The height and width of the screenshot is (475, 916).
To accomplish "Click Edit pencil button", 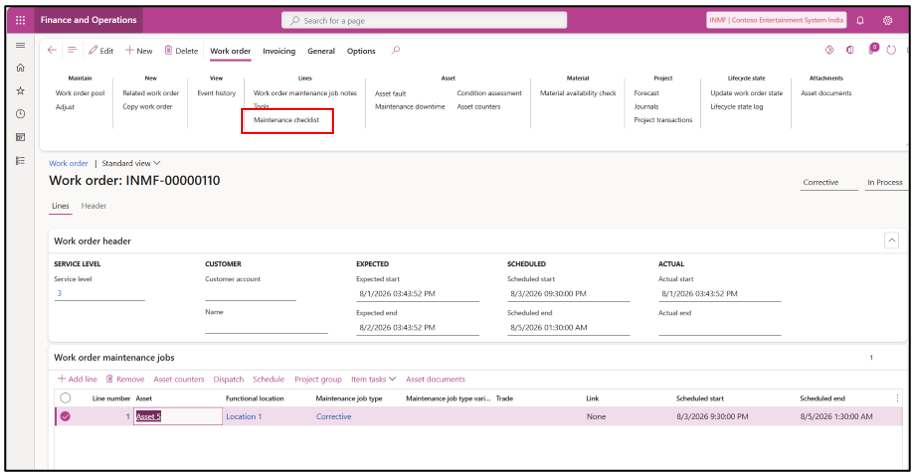I will tap(100, 51).
